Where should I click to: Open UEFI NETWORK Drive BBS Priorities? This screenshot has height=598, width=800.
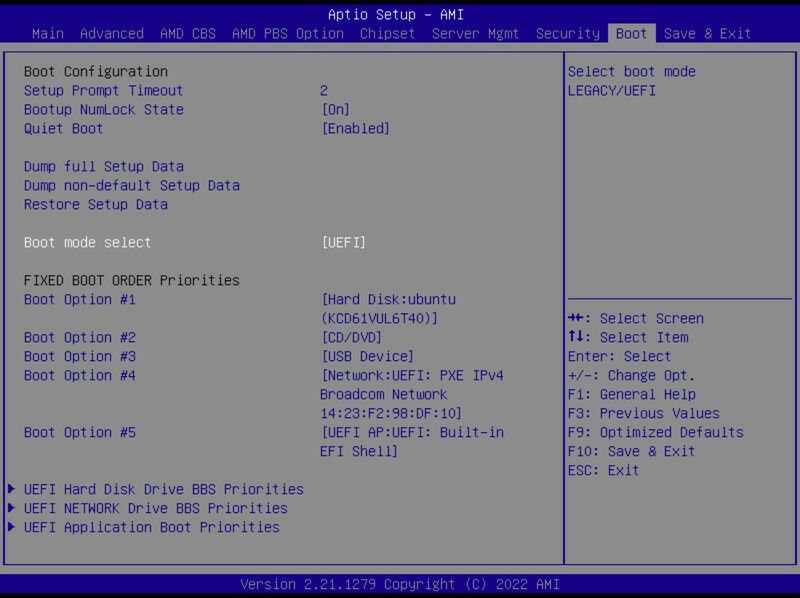coord(156,508)
